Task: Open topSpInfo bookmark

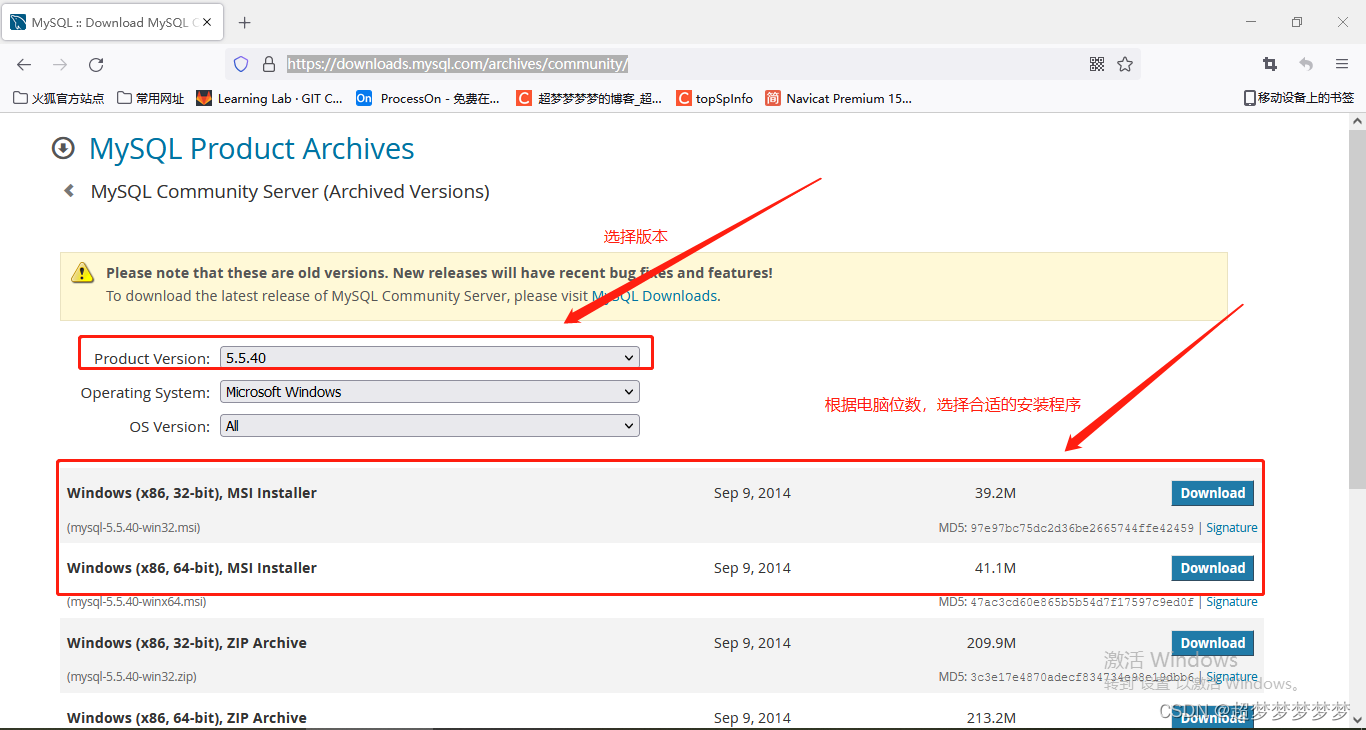Action: point(715,98)
